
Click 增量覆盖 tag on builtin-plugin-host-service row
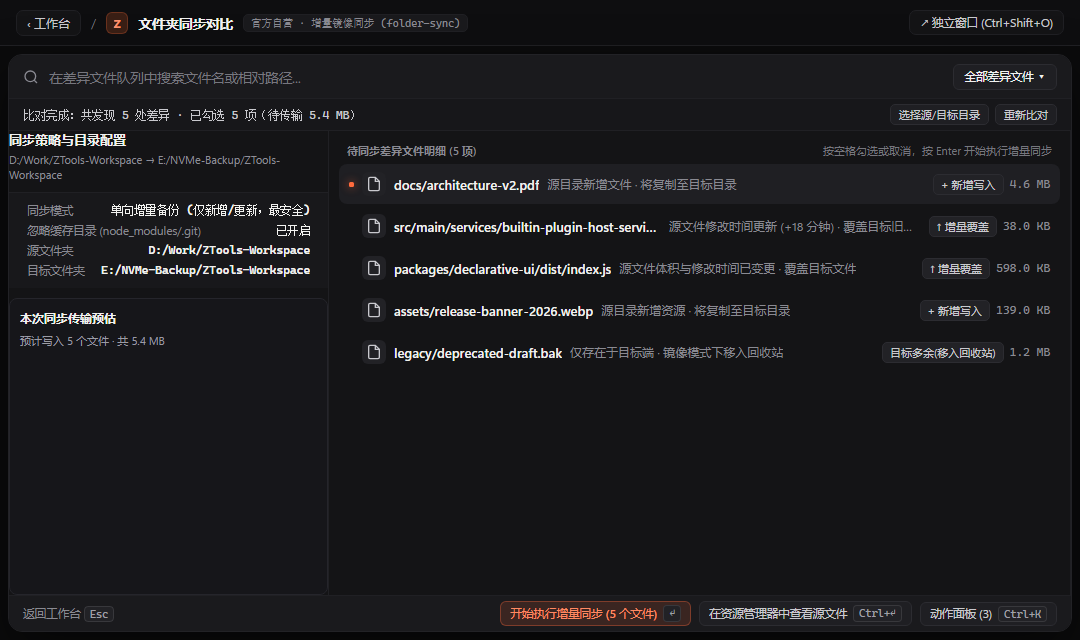(x=962, y=227)
